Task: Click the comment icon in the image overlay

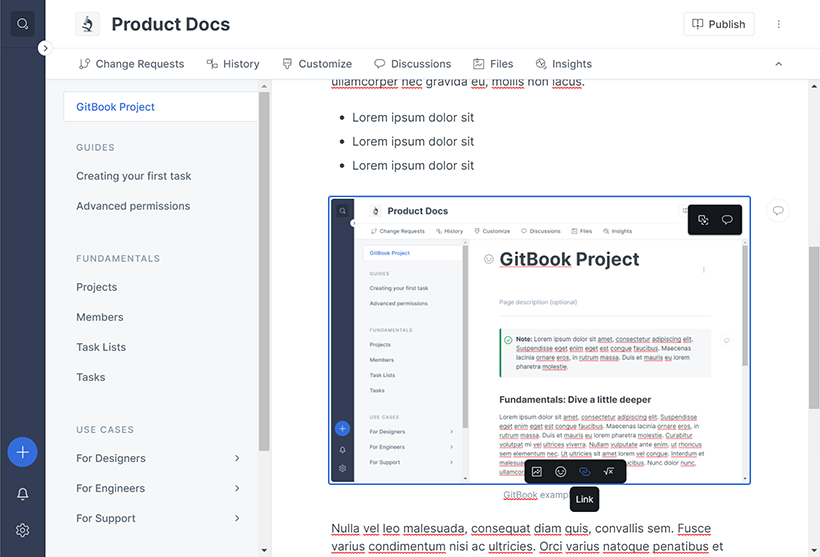Action: coord(727,220)
